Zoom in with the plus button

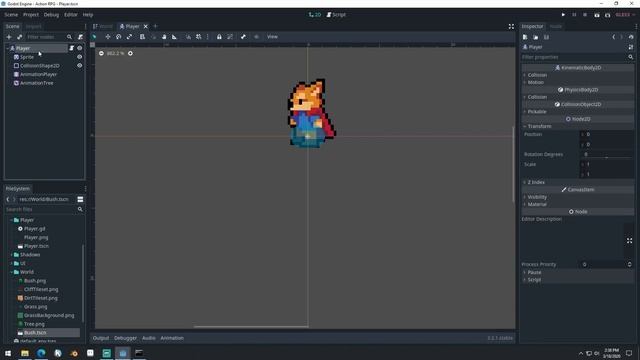coord(130,53)
